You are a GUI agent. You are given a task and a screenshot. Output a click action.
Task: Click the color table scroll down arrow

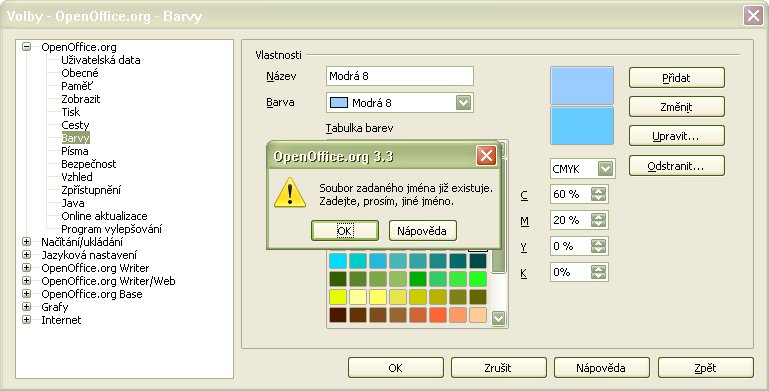click(x=499, y=318)
